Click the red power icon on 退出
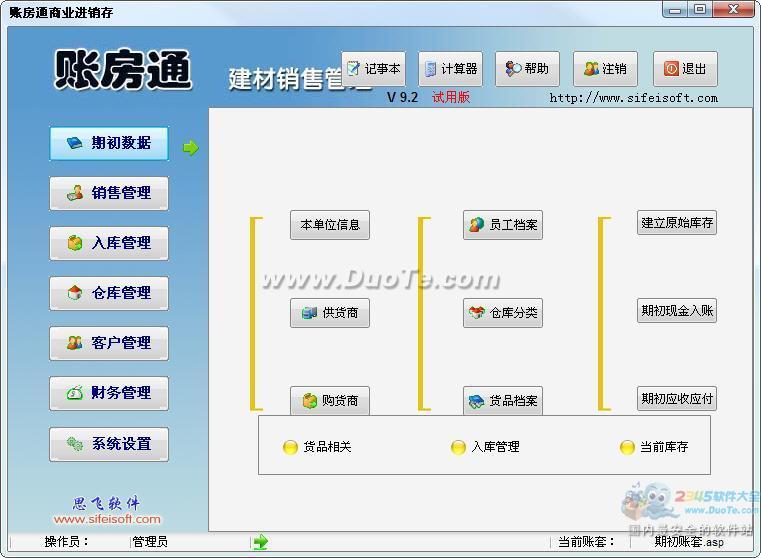 [x=671, y=69]
